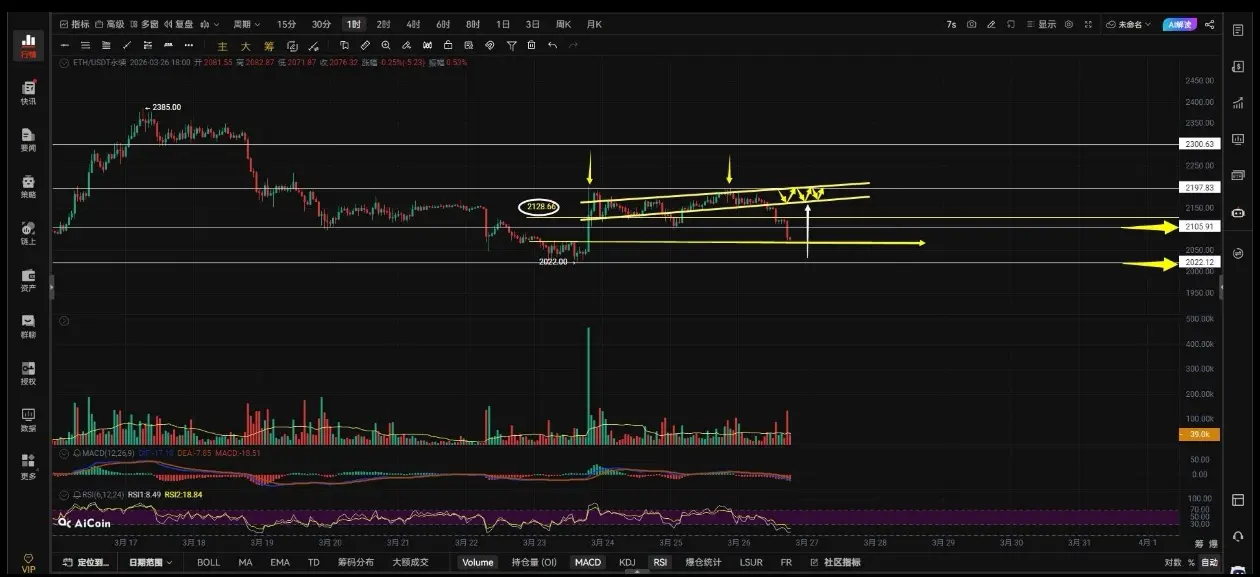
Task: Switch to the 30分 timeframe
Action: [x=321, y=24]
